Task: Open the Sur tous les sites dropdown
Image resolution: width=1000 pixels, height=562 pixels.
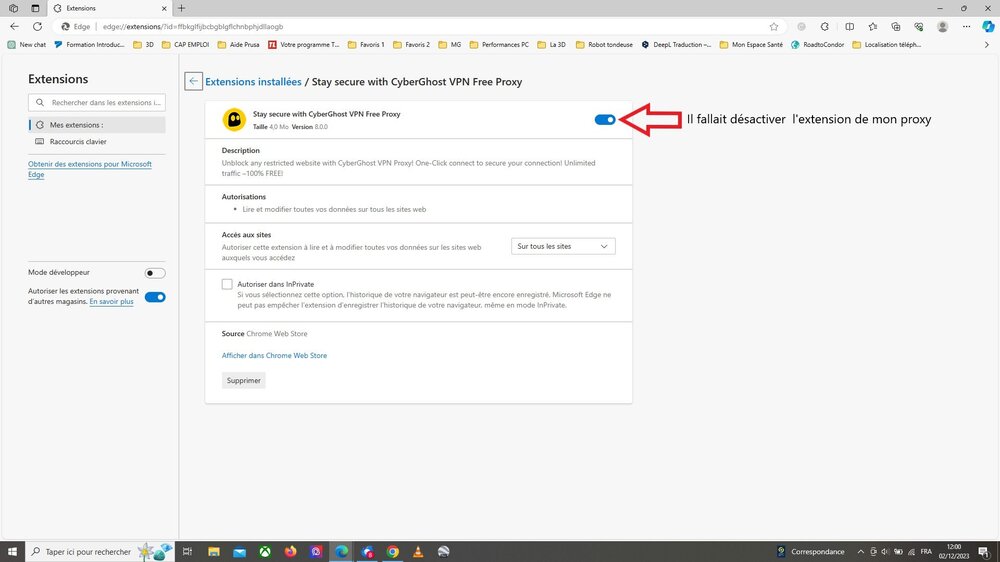Action: click(563, 246)
